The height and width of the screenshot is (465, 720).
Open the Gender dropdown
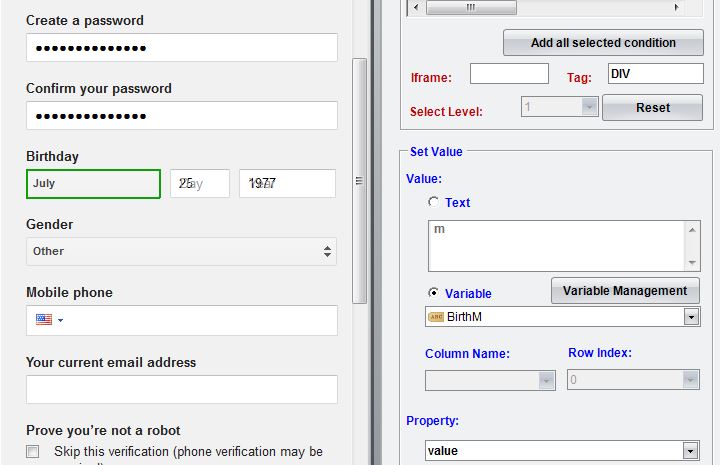pyautogui.click(x=181, y=251)
